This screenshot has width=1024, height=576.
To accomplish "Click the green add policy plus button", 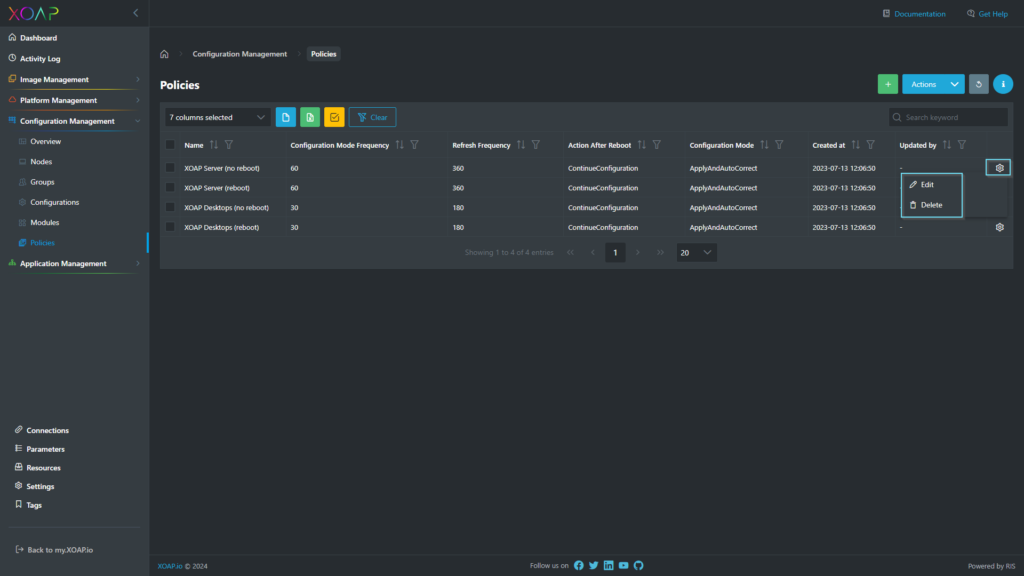I will coord(888,84).
